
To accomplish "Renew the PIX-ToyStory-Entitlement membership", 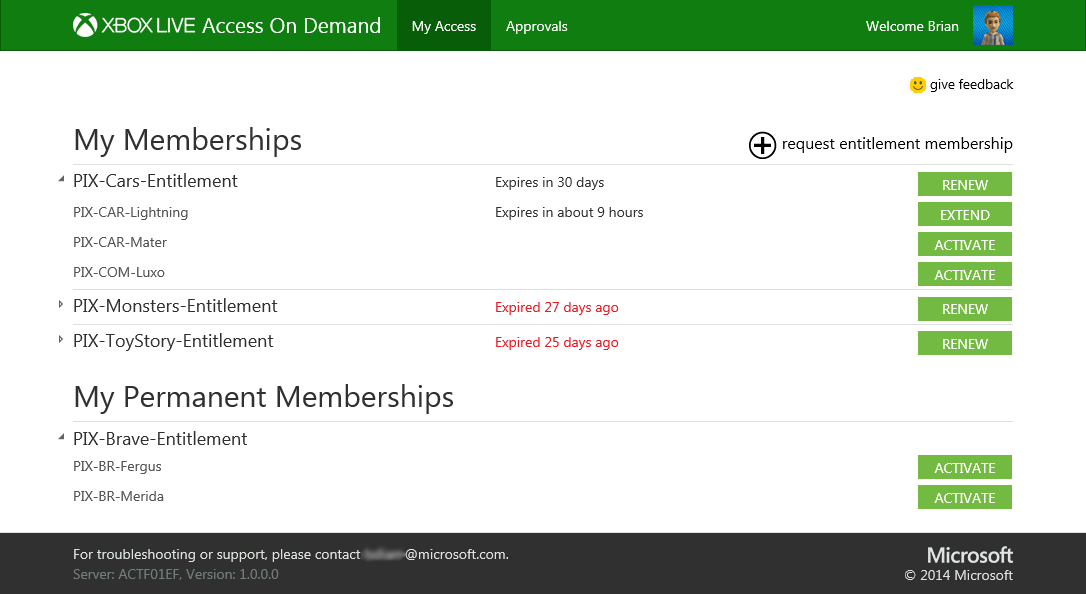I will tap(965, 343).
